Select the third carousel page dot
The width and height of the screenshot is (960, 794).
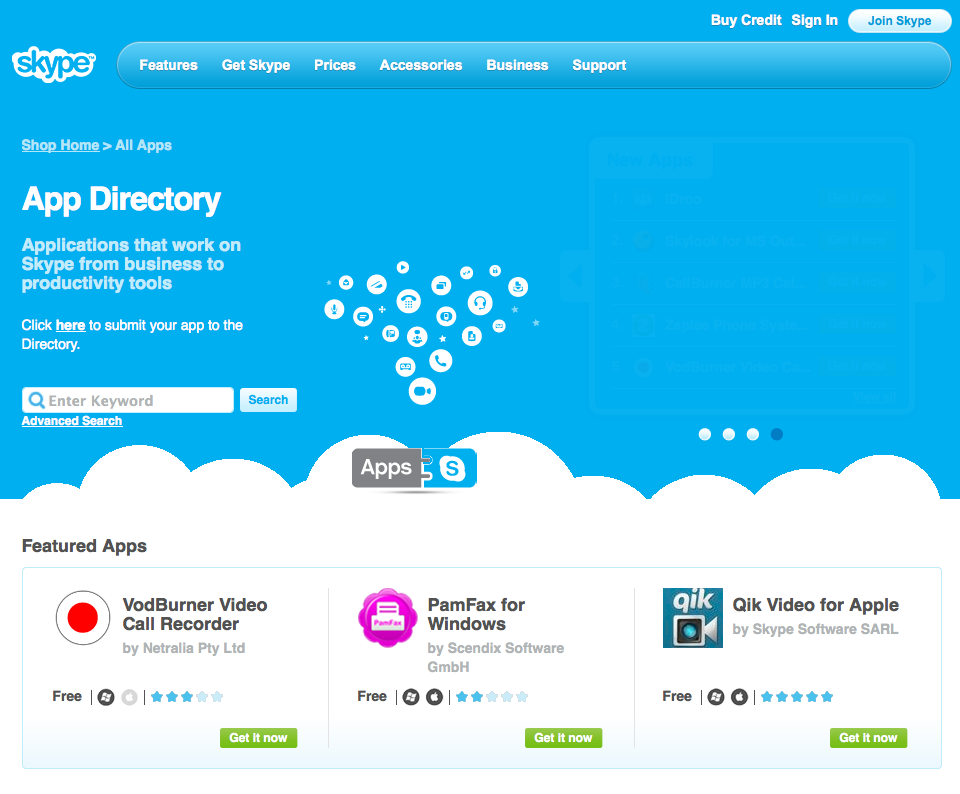(752, 434)
